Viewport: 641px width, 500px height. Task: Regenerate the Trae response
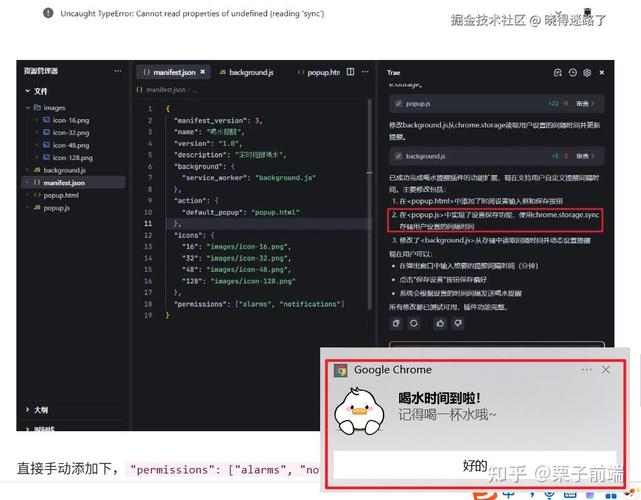[x=414, y=323]
